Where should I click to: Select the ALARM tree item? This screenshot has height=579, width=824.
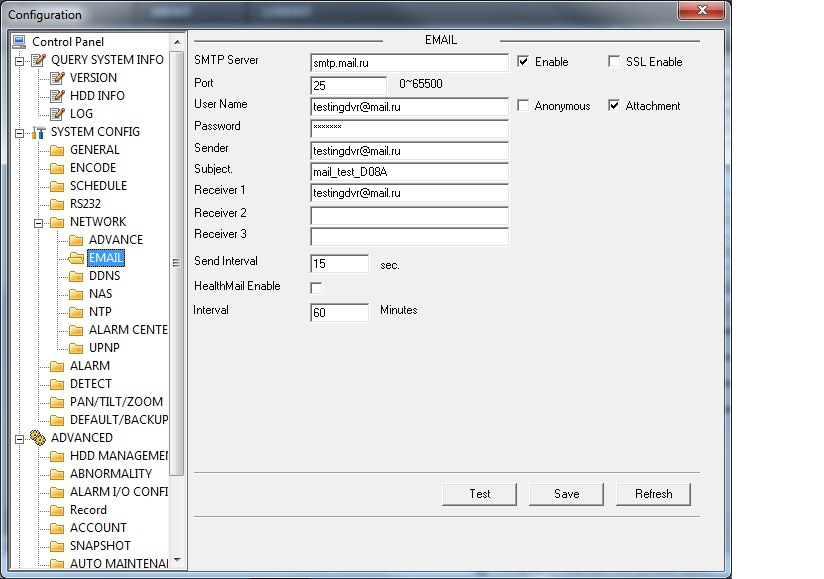[x=90, y=366]
